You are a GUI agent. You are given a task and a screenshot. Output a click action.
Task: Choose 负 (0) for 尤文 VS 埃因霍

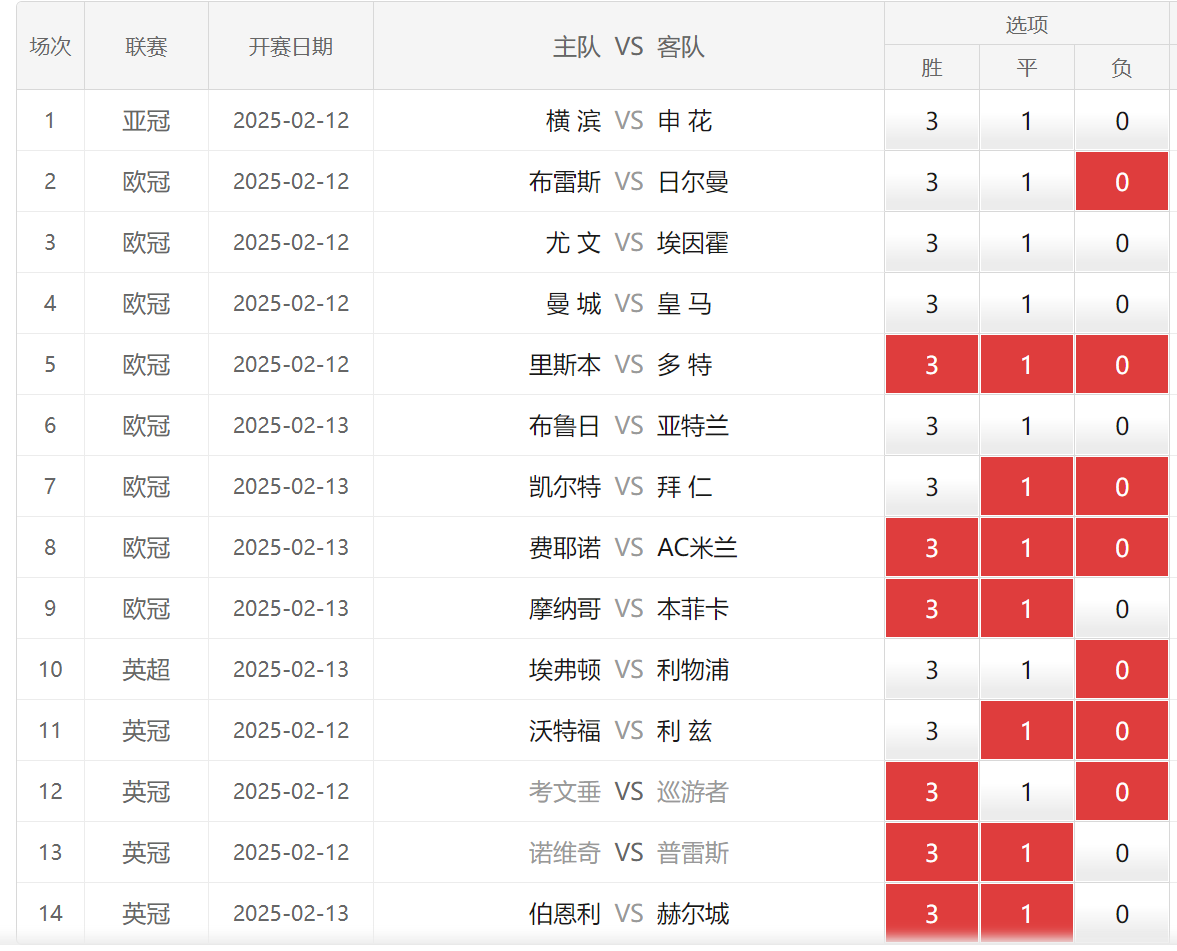(1121, 242)
